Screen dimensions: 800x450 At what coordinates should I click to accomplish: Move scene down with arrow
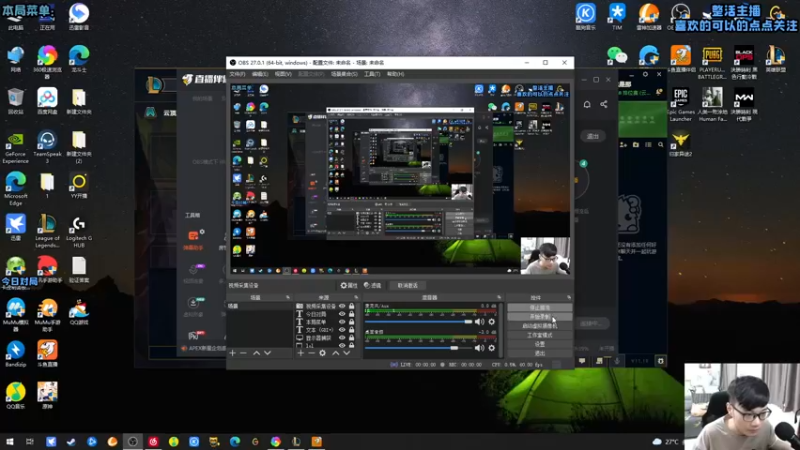(267, 353)
